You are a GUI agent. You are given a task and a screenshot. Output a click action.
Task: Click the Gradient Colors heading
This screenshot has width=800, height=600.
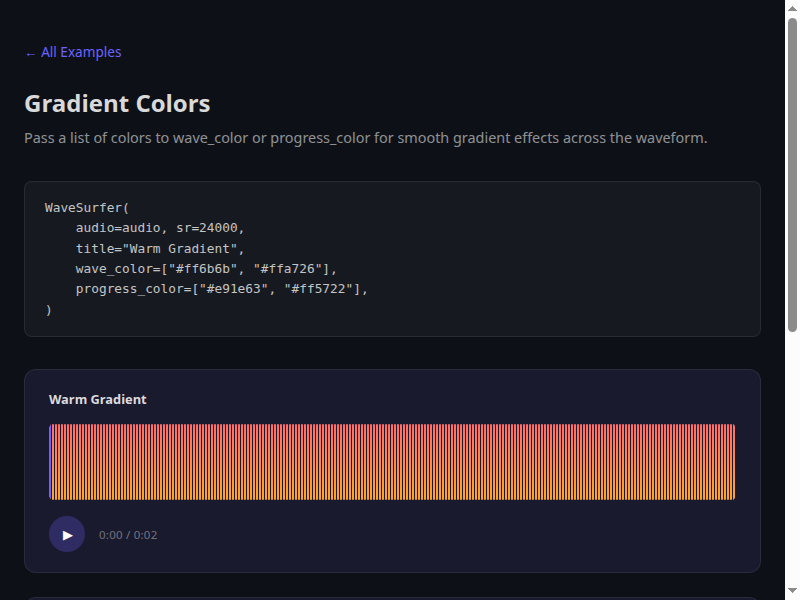117,104
